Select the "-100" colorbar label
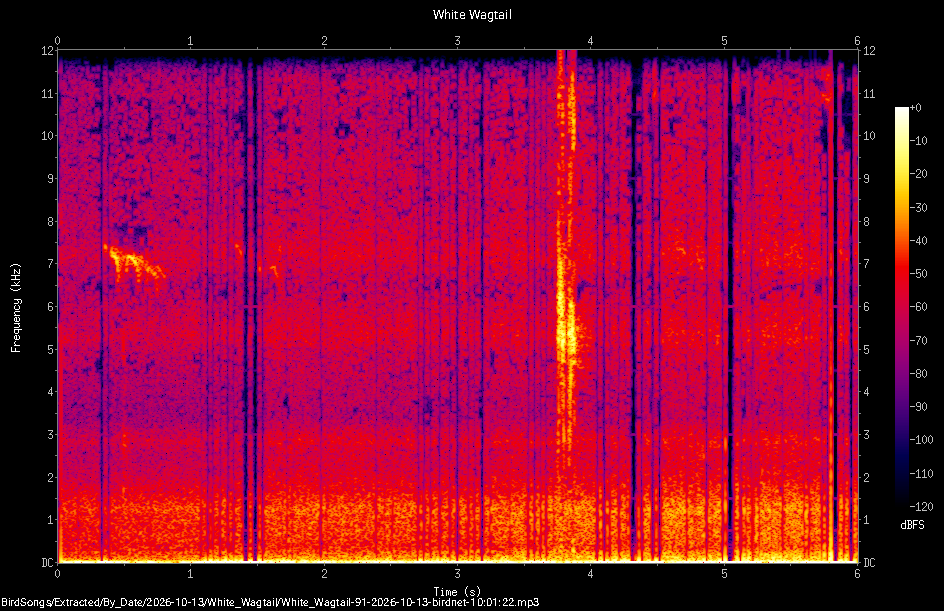 pyautogui.click(x=922, y=440)
